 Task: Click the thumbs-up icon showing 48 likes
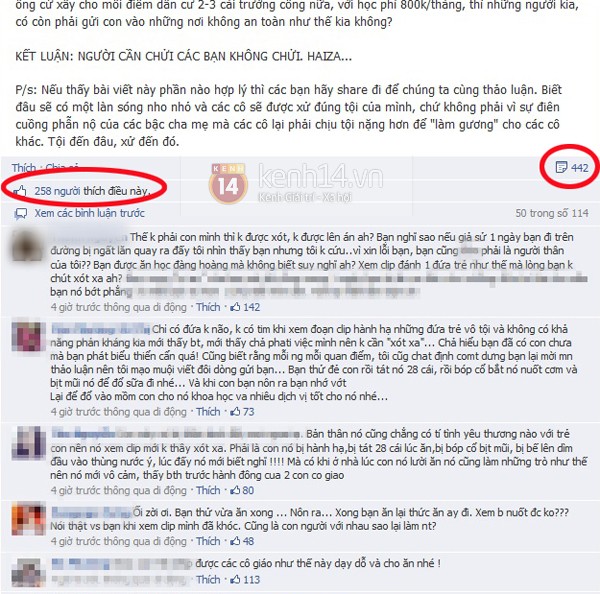pos(235,541)
